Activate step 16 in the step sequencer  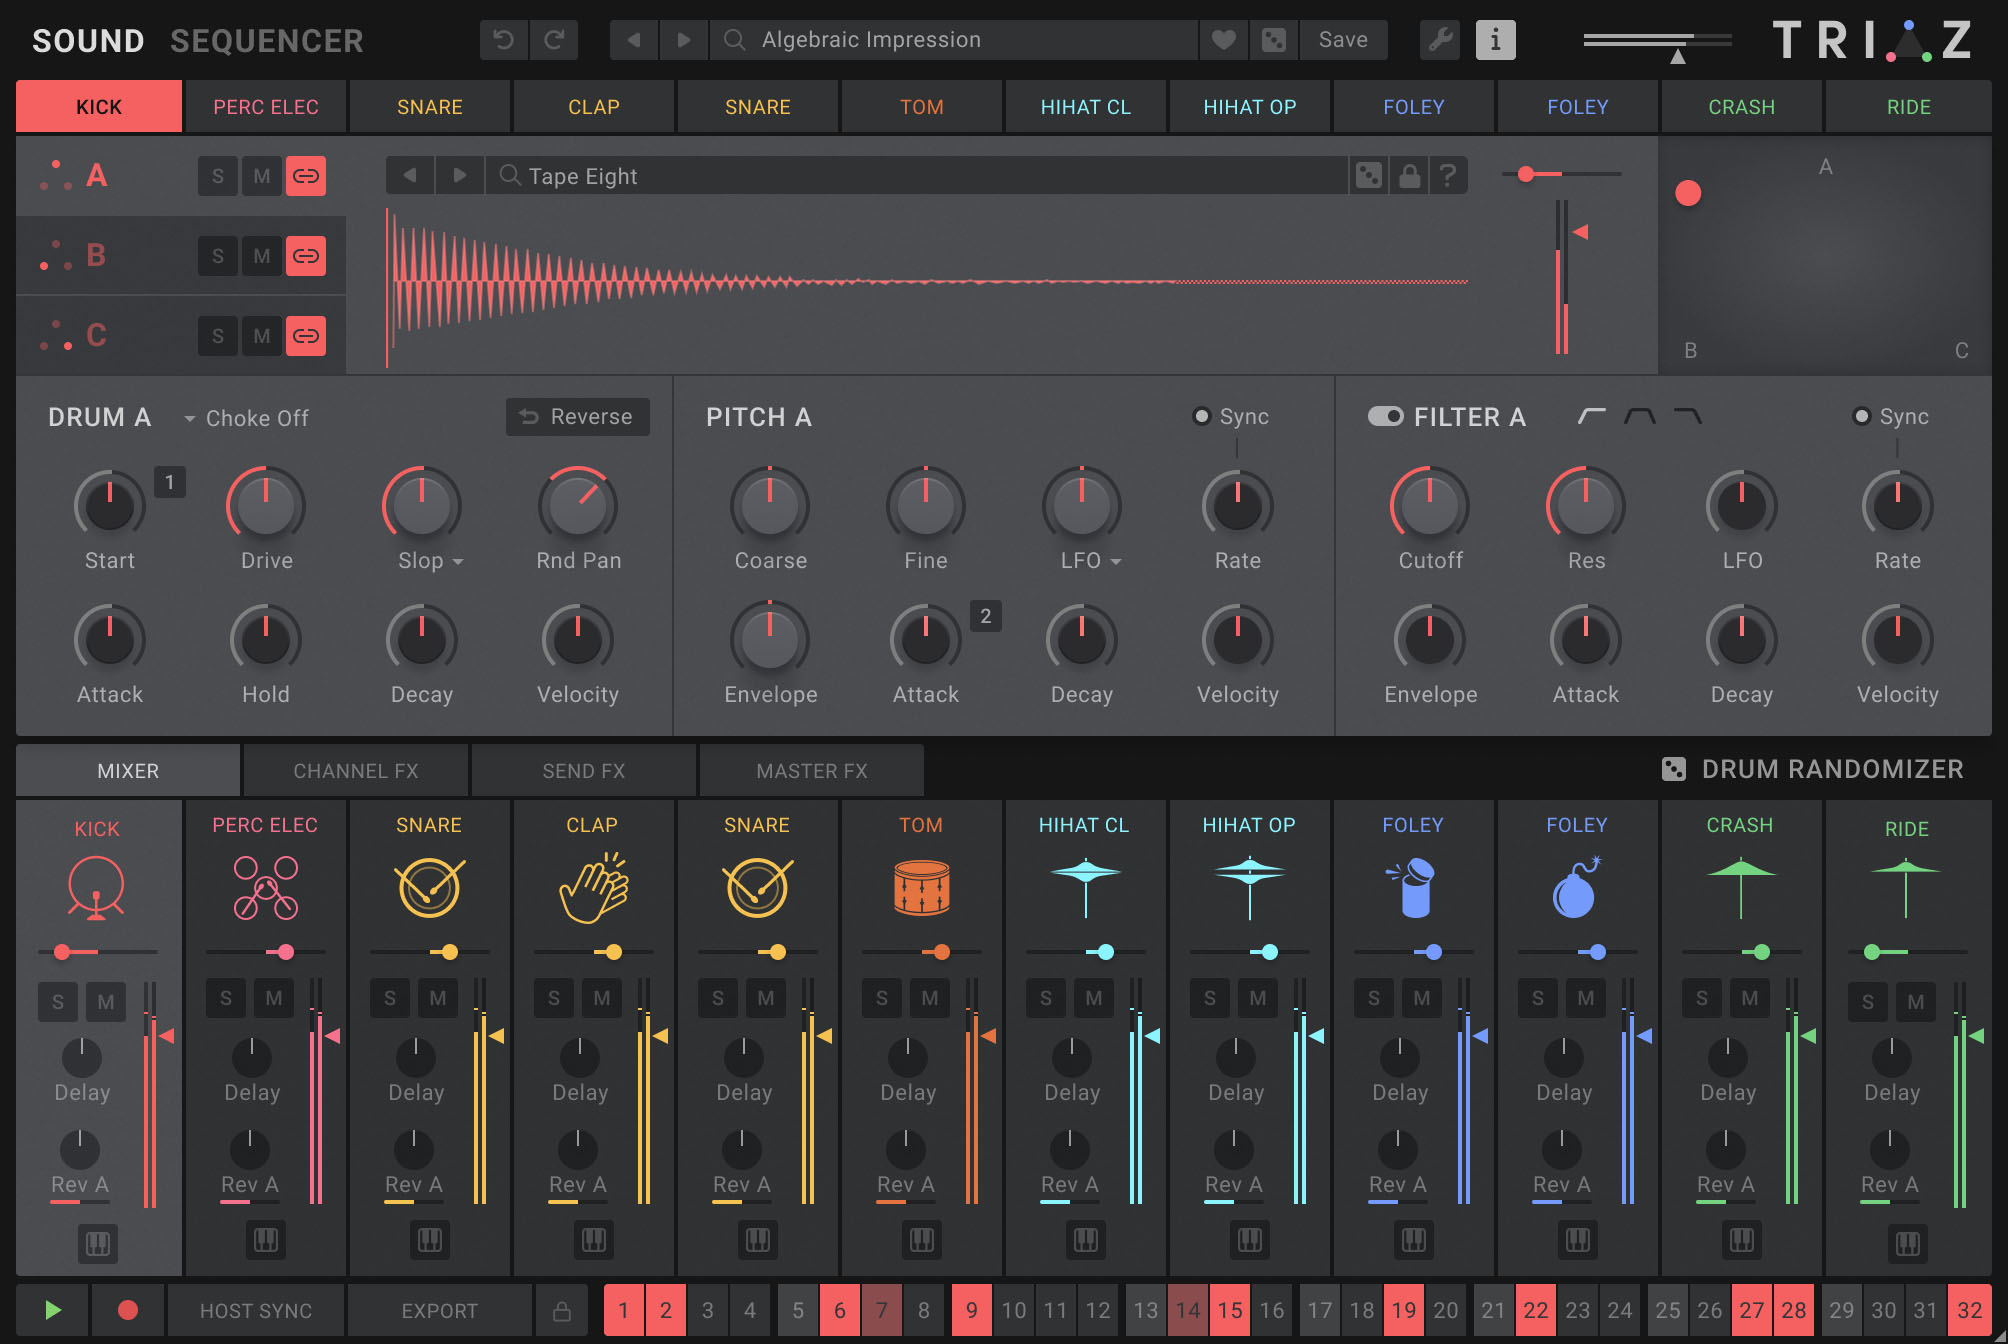(1272, 1310)
